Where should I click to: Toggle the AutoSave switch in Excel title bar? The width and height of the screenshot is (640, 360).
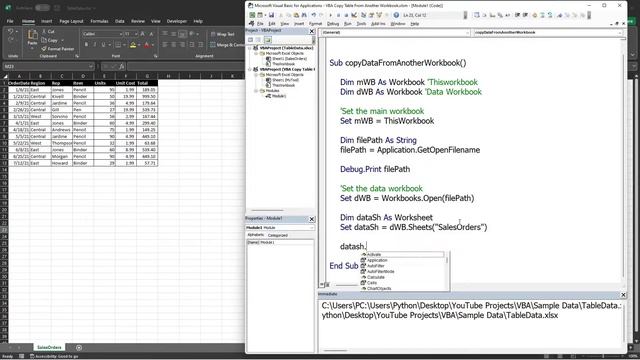coord(42,8)
